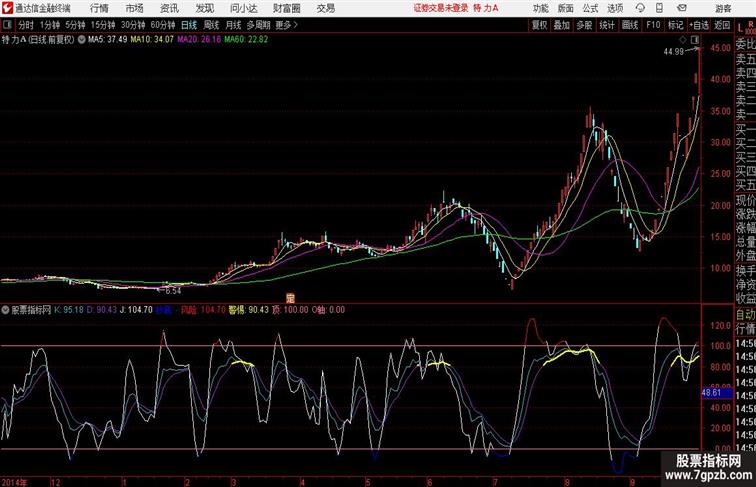Click the MA5: 37.49 indicator label
This screenshot has height=487, width=756.
tap(108, 40)
